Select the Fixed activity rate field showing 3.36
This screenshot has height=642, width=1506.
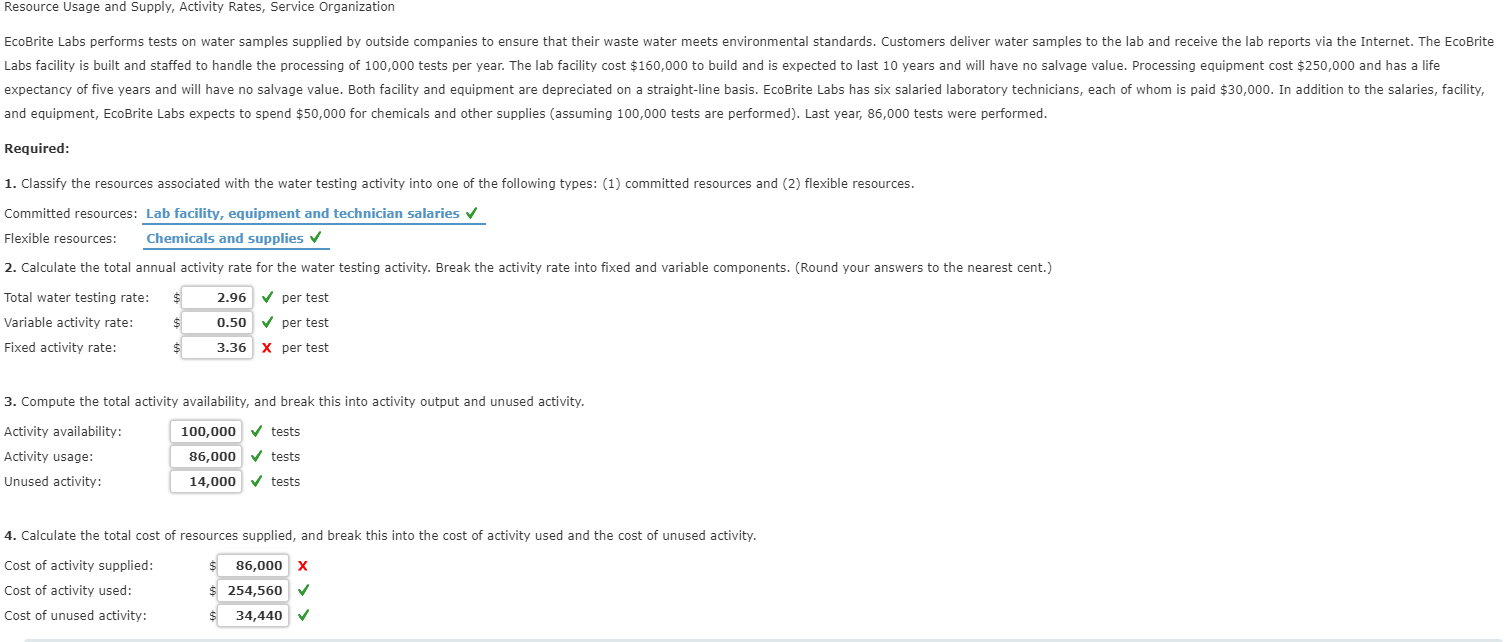(216, 347)
